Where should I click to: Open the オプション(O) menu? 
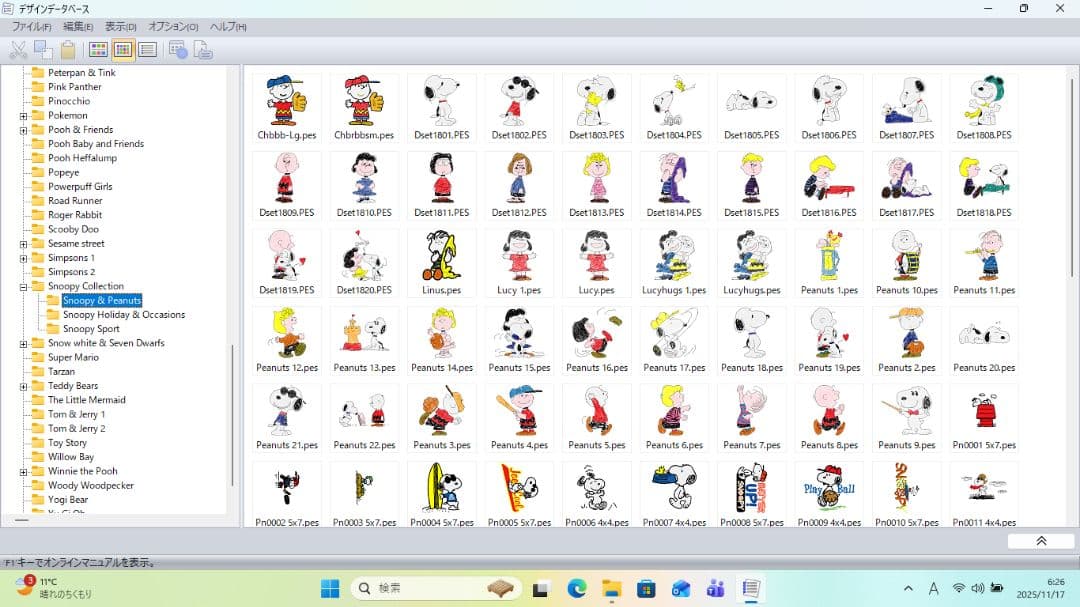[x=173, y=26]
